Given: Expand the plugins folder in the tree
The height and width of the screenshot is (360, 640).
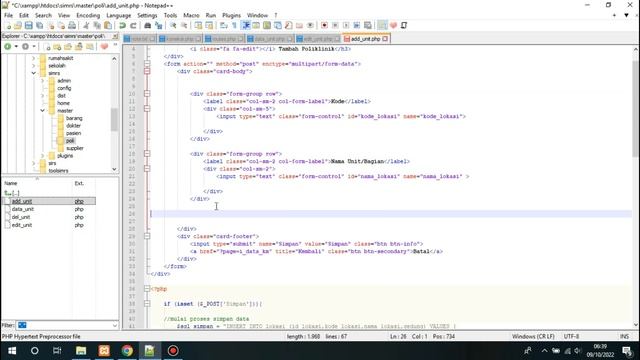Looking at the screenshot, I should click(42, 156).
